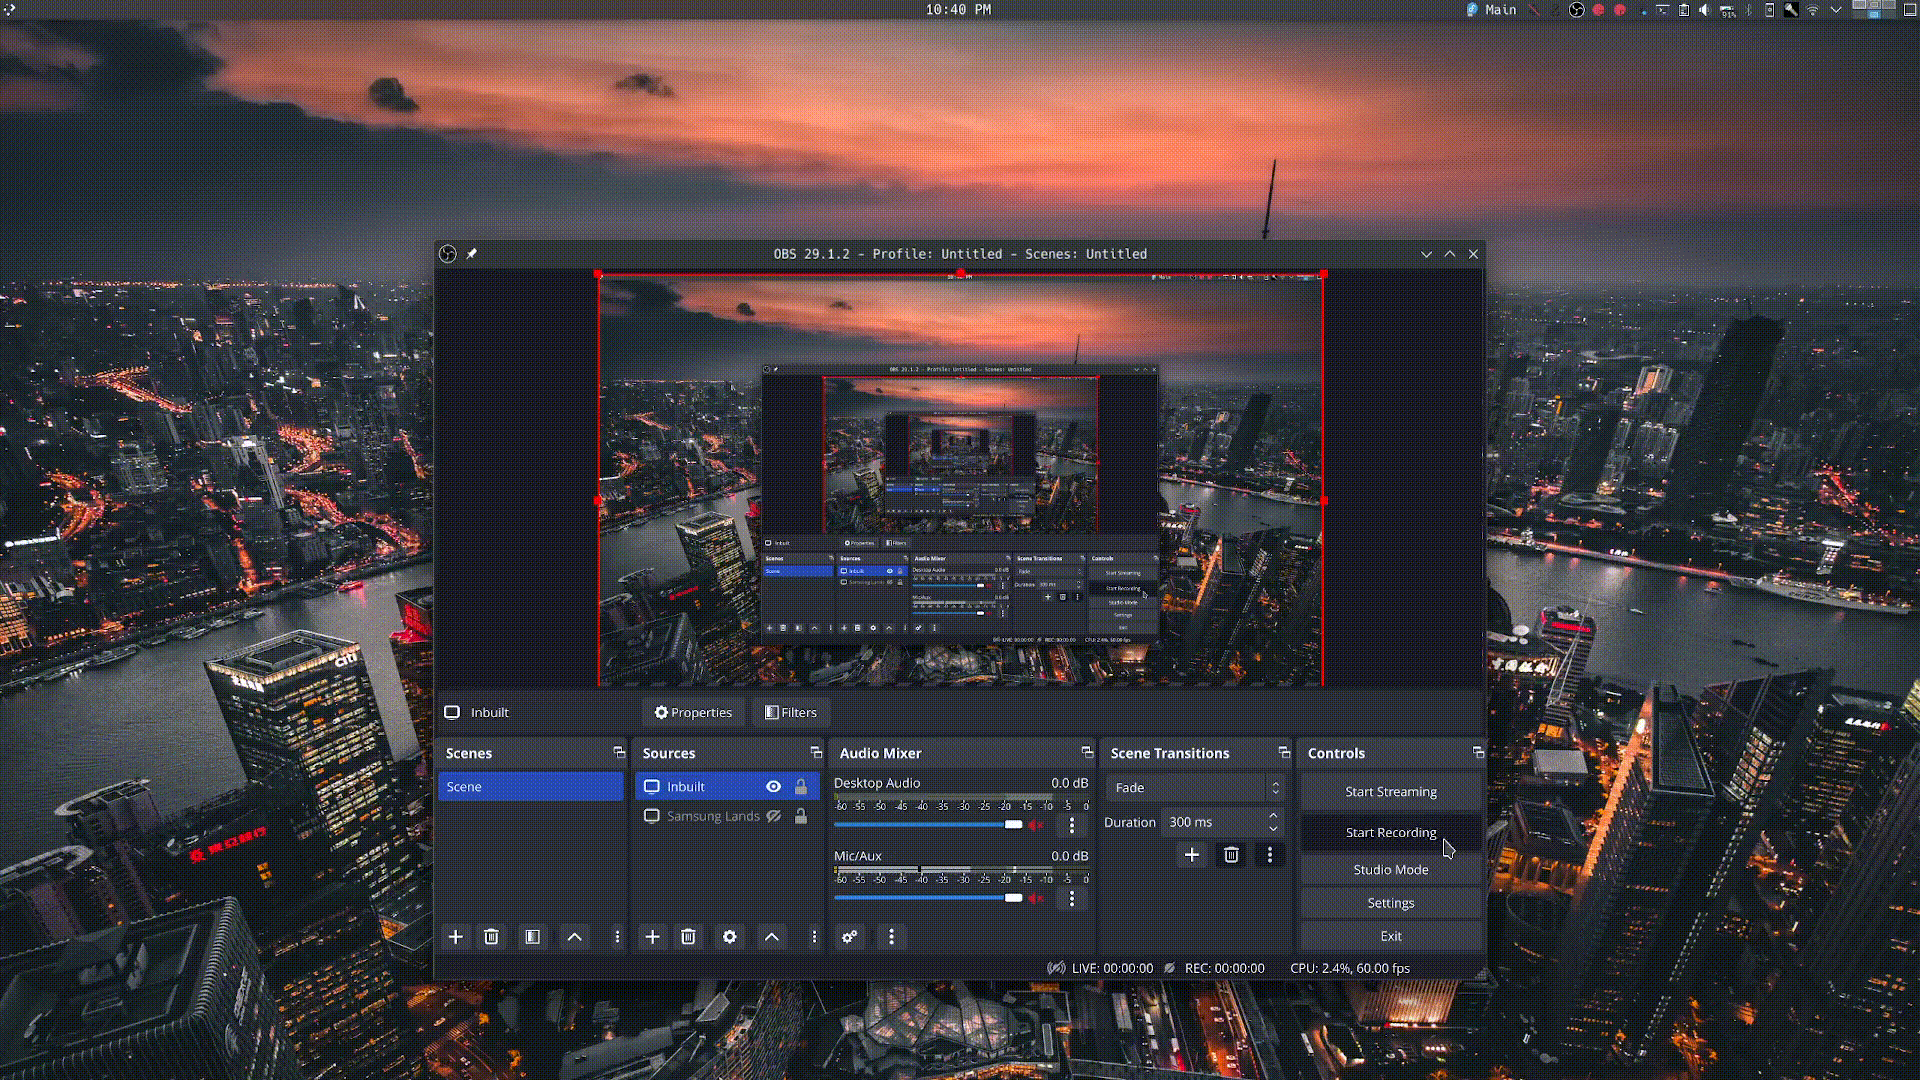
Task: Open Mic/Aux three-dot options menu
Action: (x=1072, y=898)
